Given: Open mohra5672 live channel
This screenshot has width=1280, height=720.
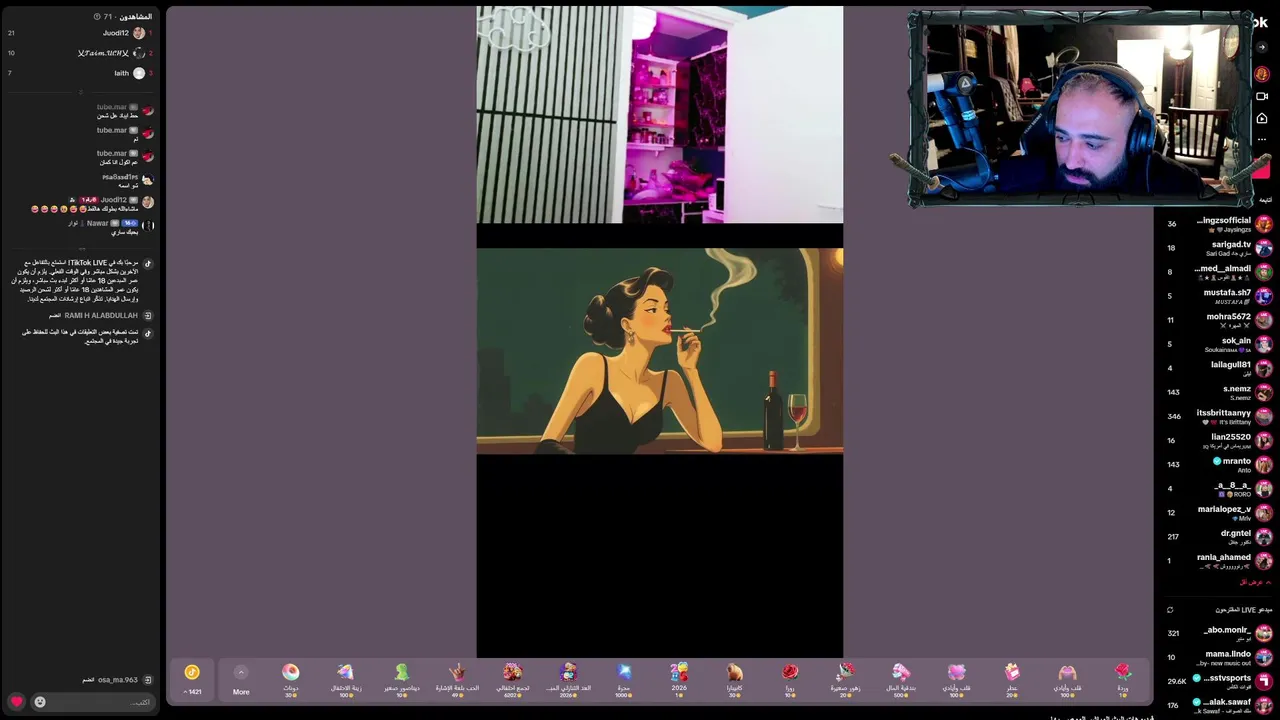Looking at the screenshot, I should click(x=1218, y=320).
